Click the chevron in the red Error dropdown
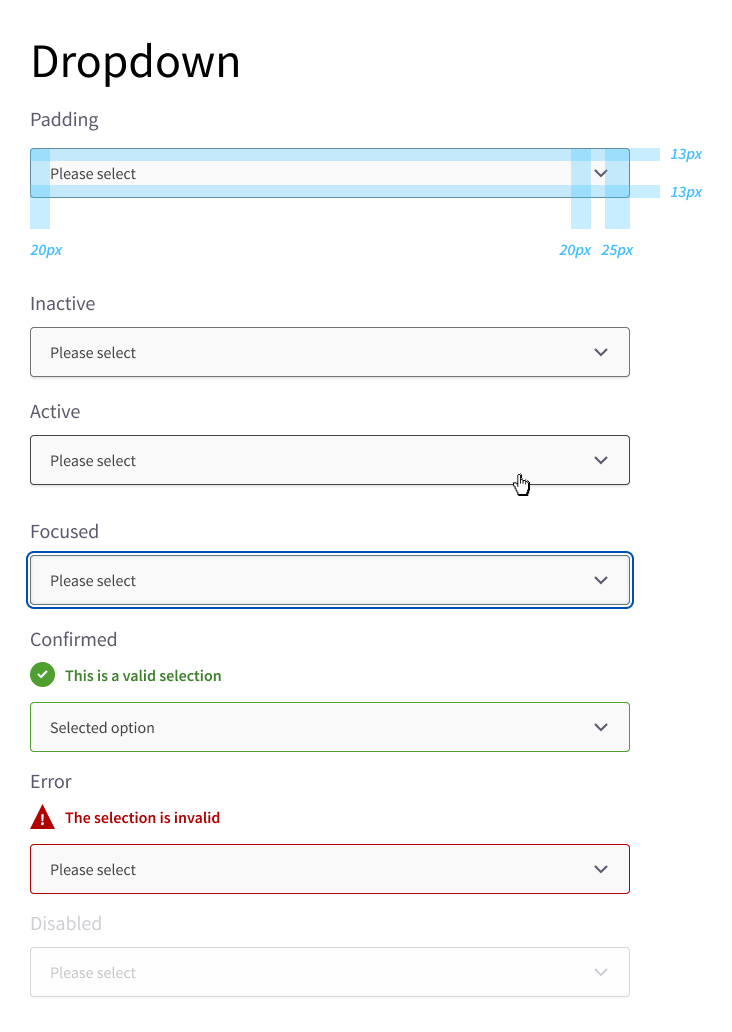This screenshot has height=1032, width=732. [x=600, y=869]
